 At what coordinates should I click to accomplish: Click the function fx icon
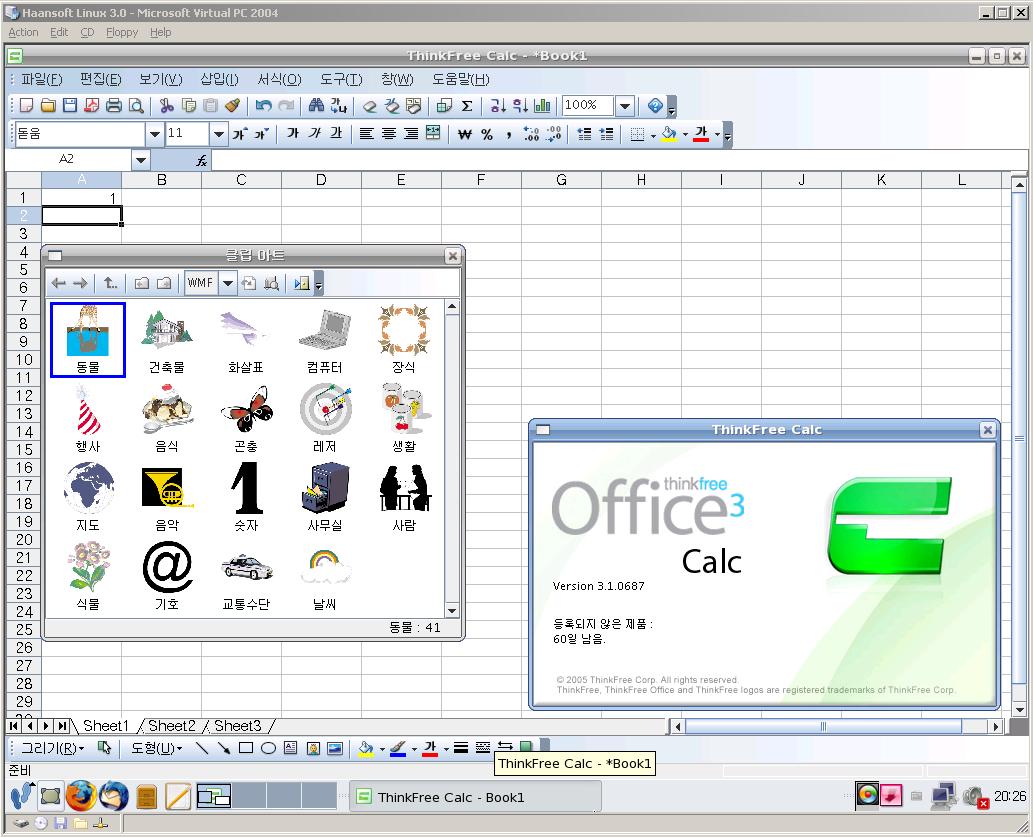point(202,160)
